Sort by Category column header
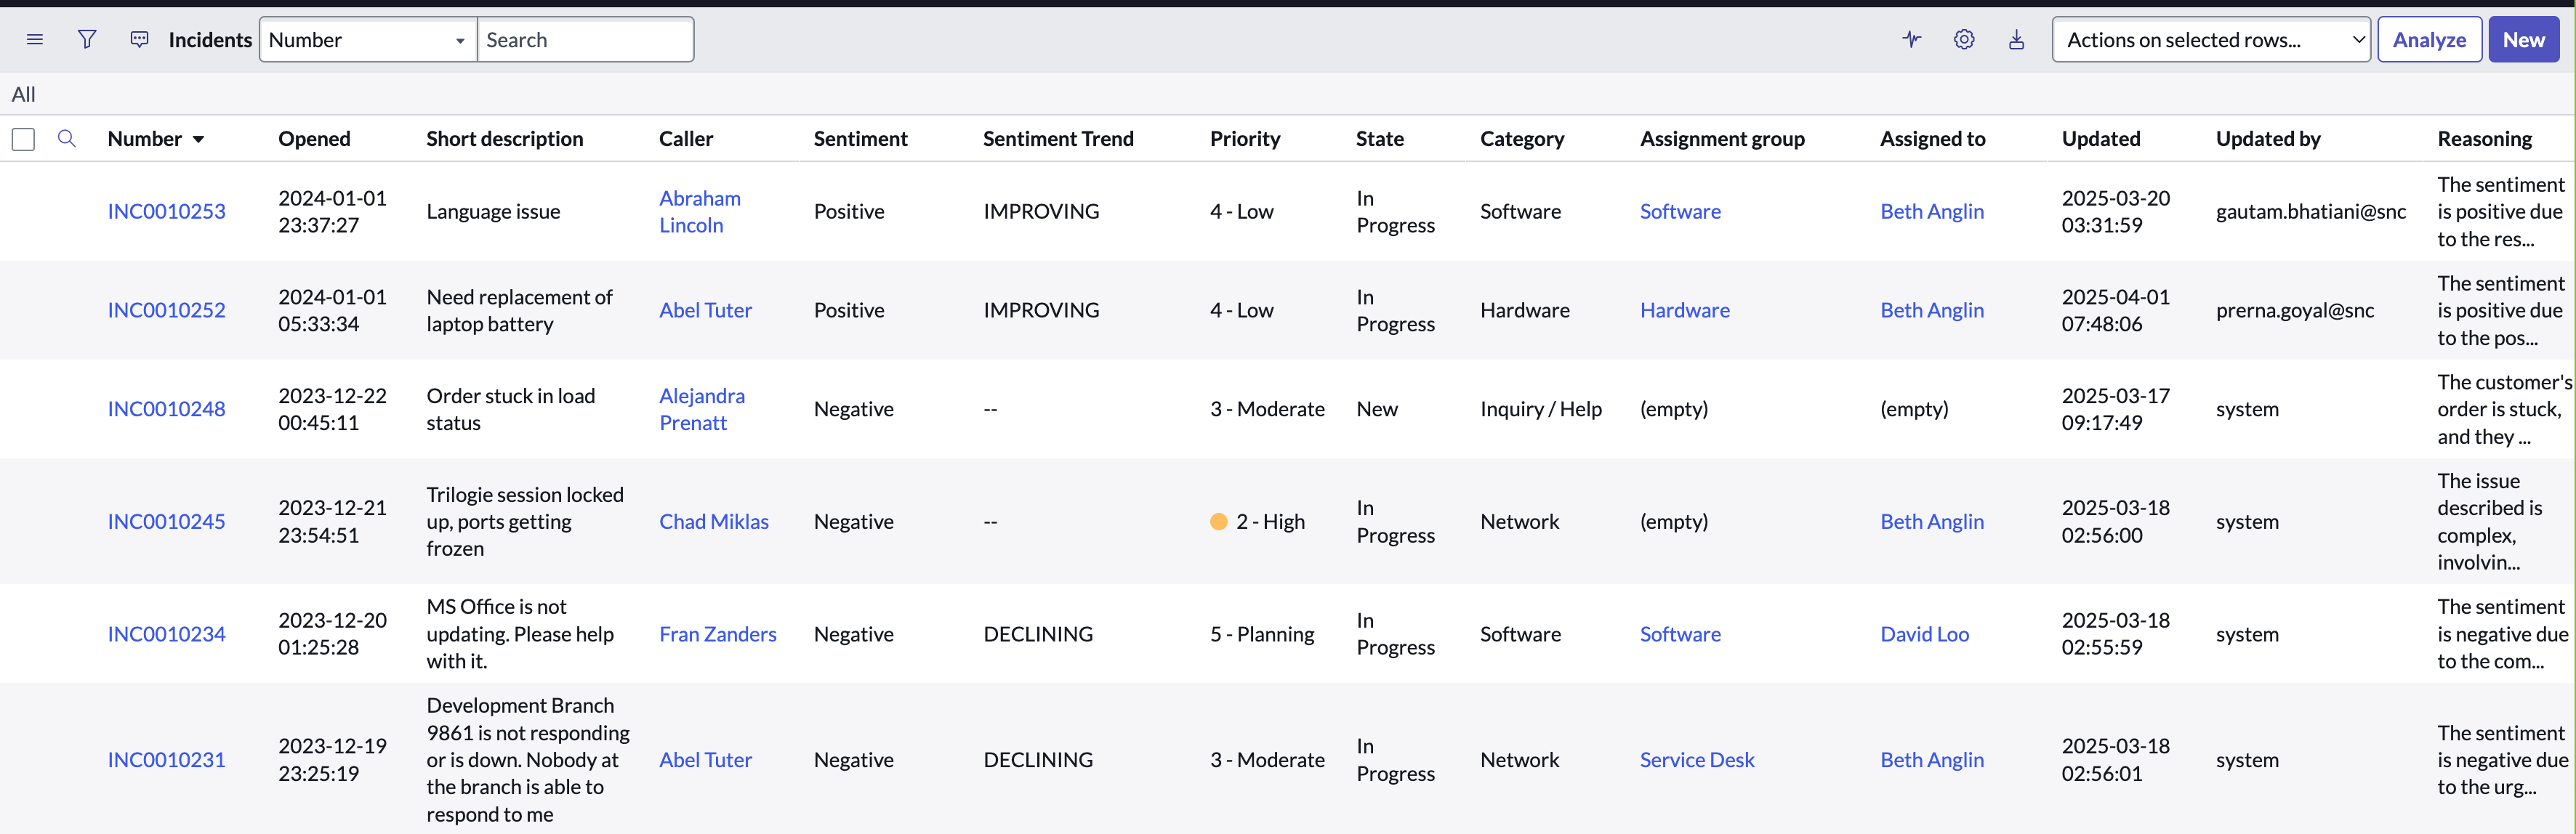The width and height of the screenshot is (2576, 834). coord(1522,139)
